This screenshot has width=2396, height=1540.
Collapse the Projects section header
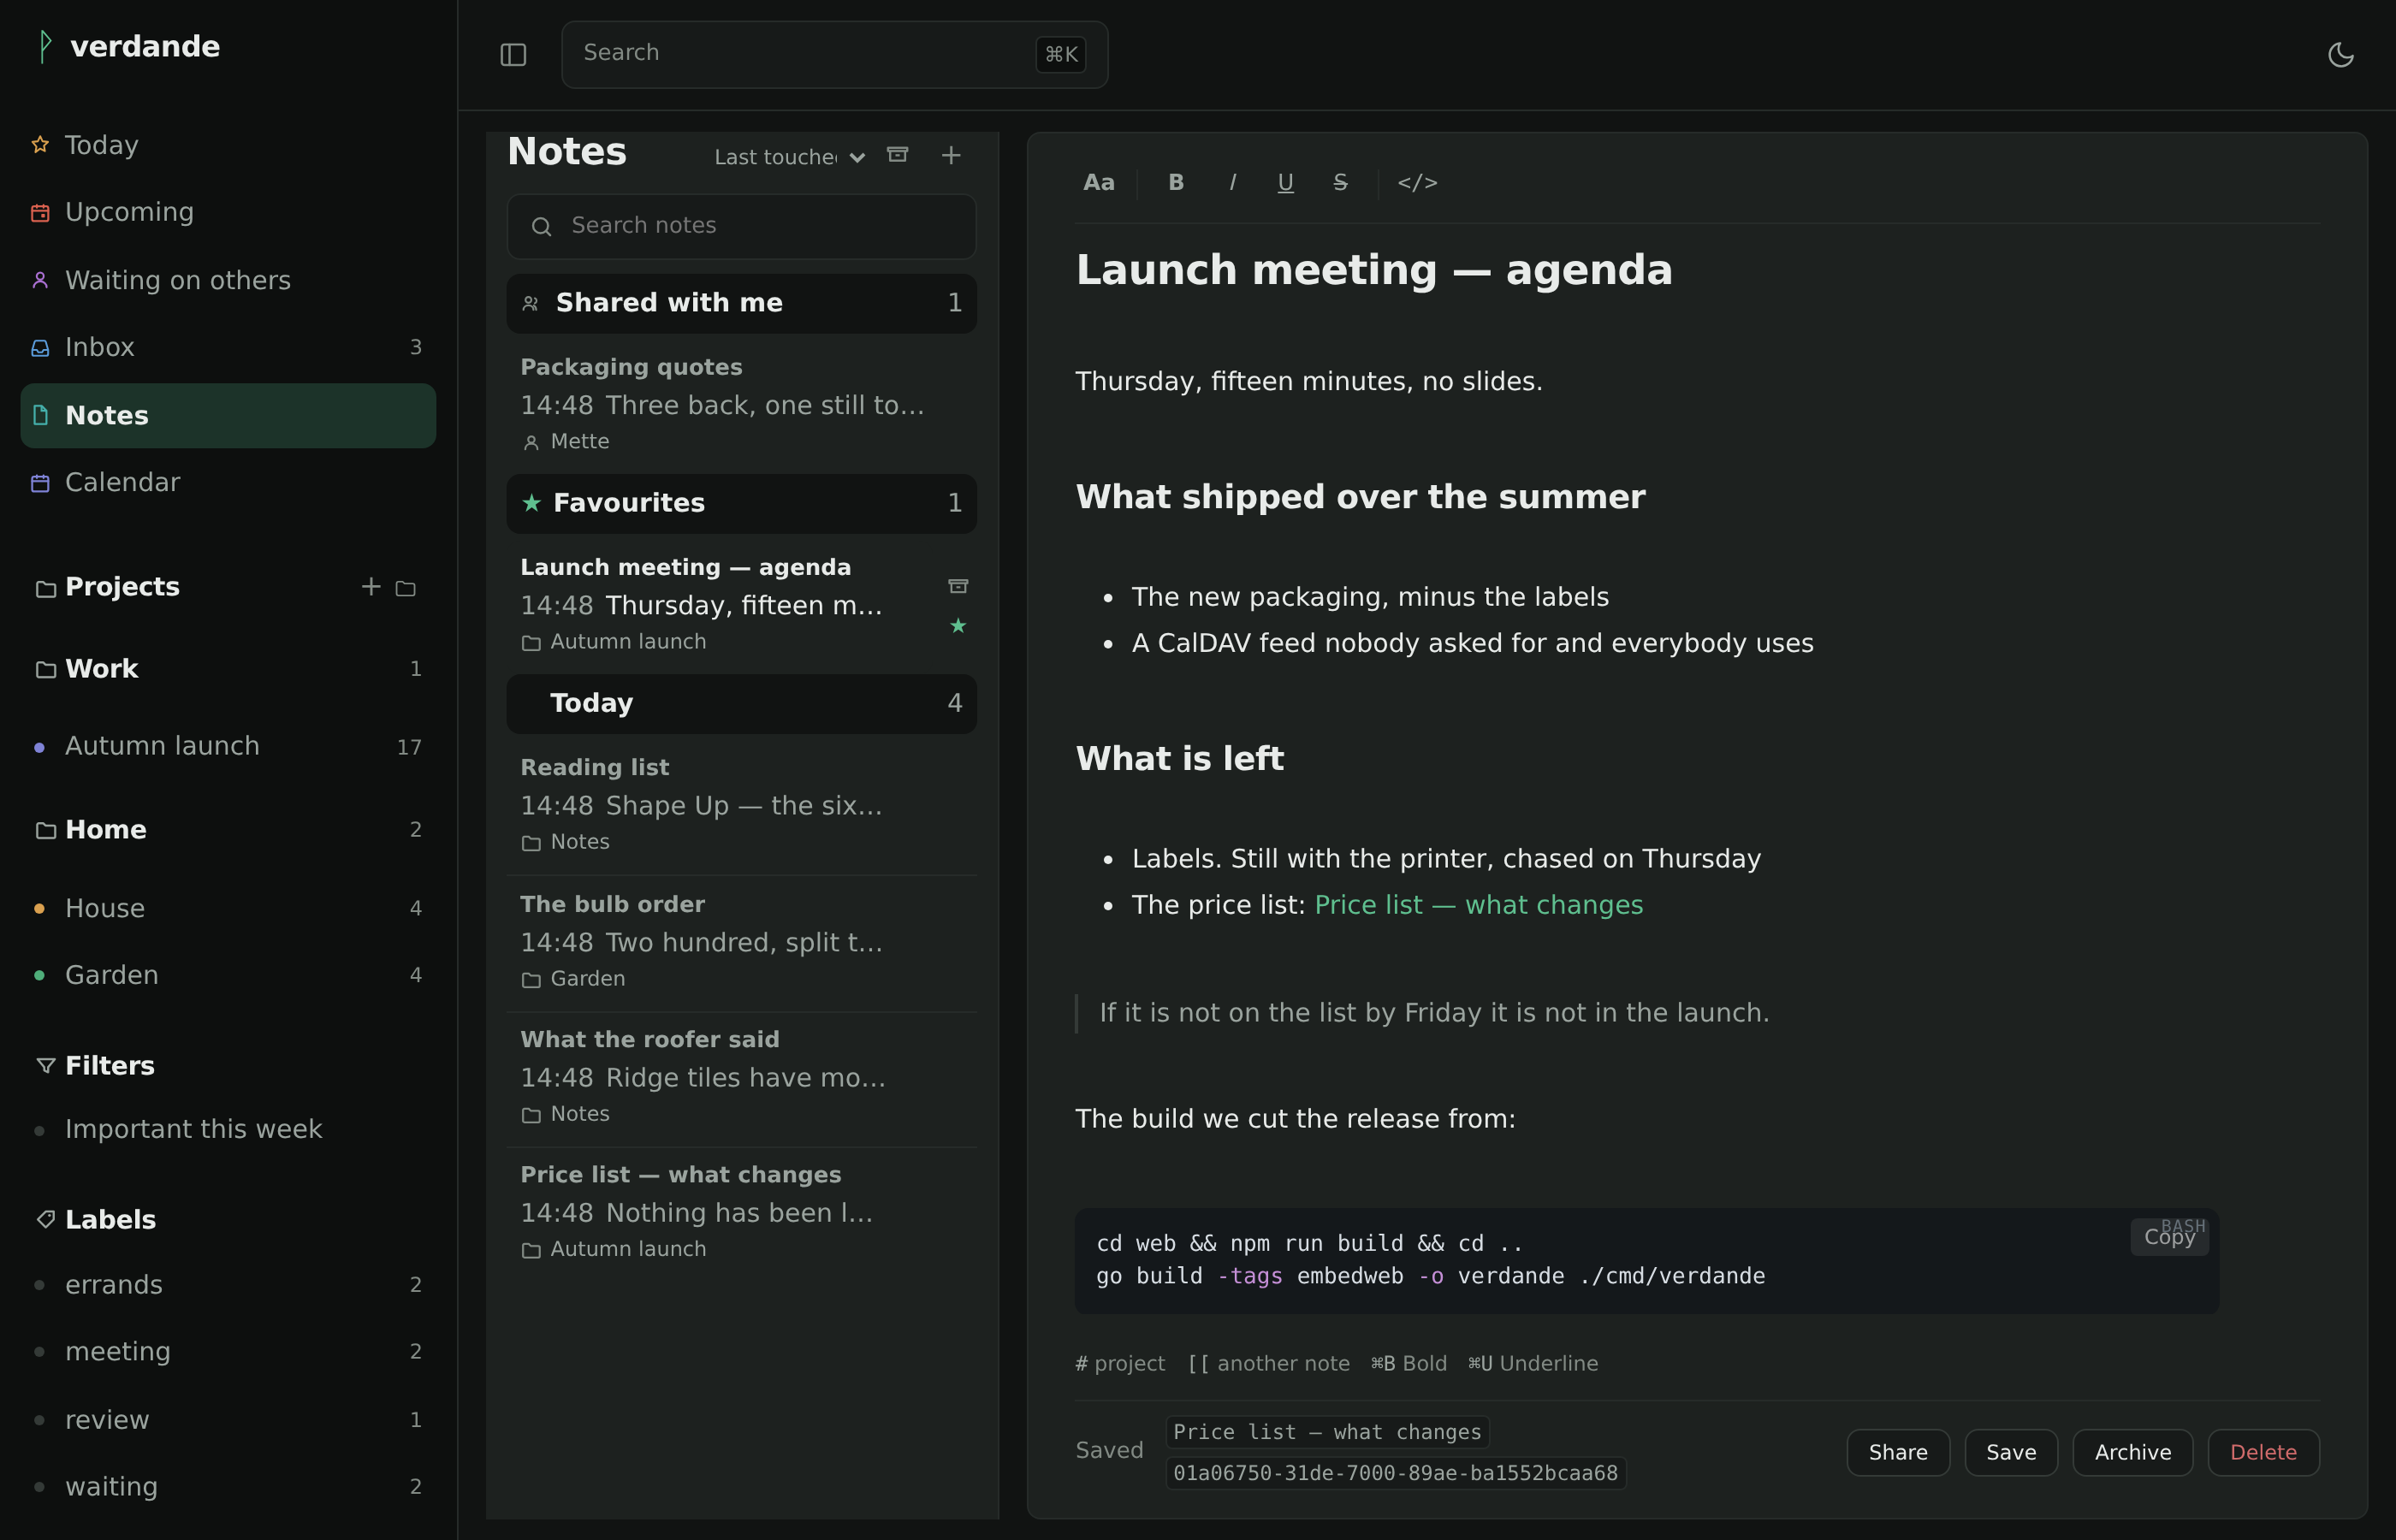pyautogui.click(x=122, y=587)
